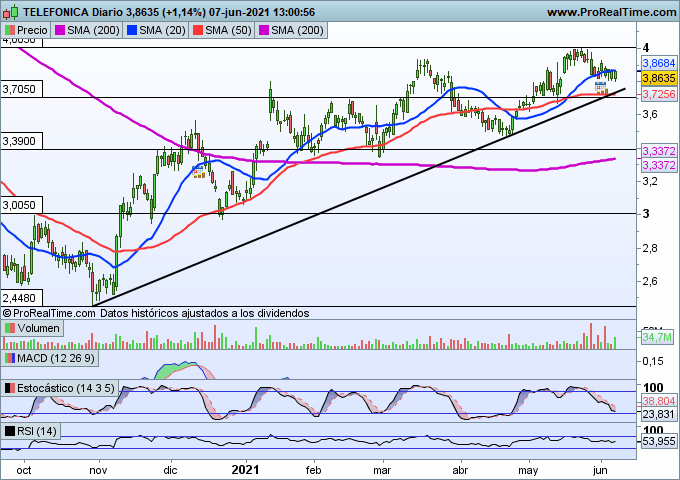Click the yellow 3,8635 current price tag

click(659, 78)
